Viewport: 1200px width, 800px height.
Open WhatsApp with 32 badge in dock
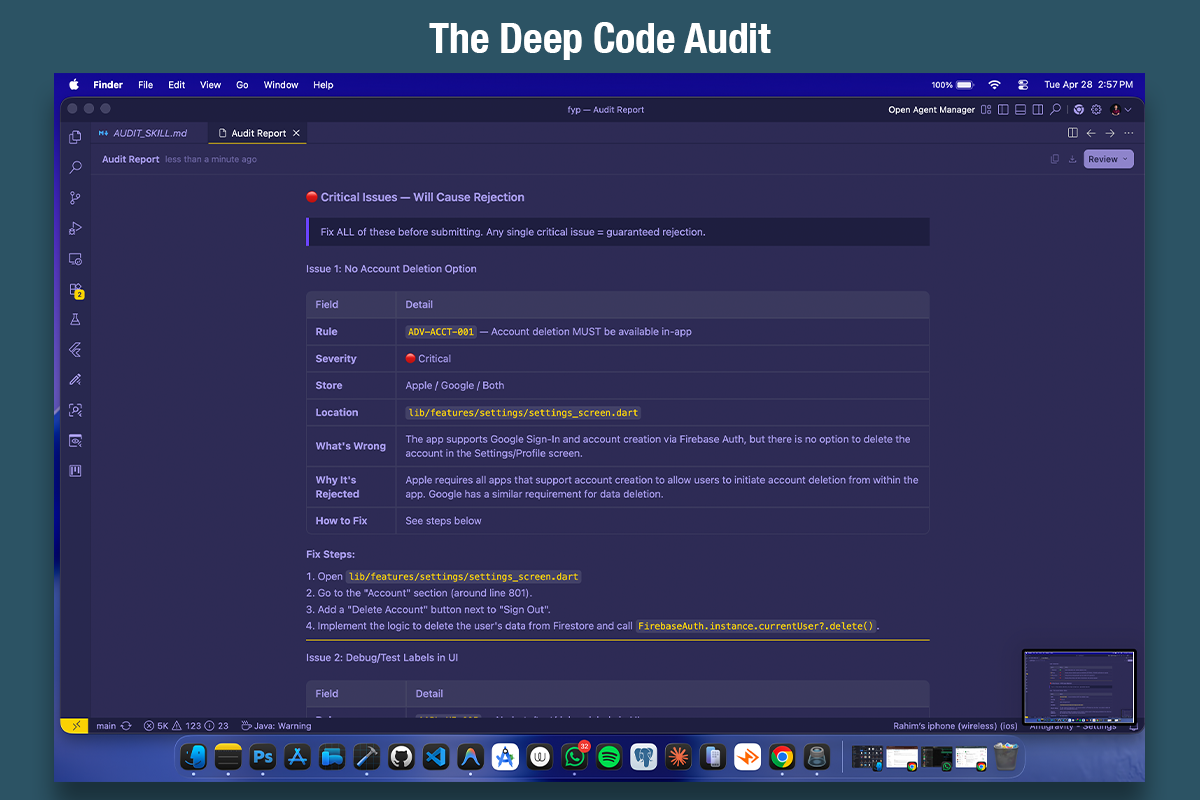pos(574,757)
